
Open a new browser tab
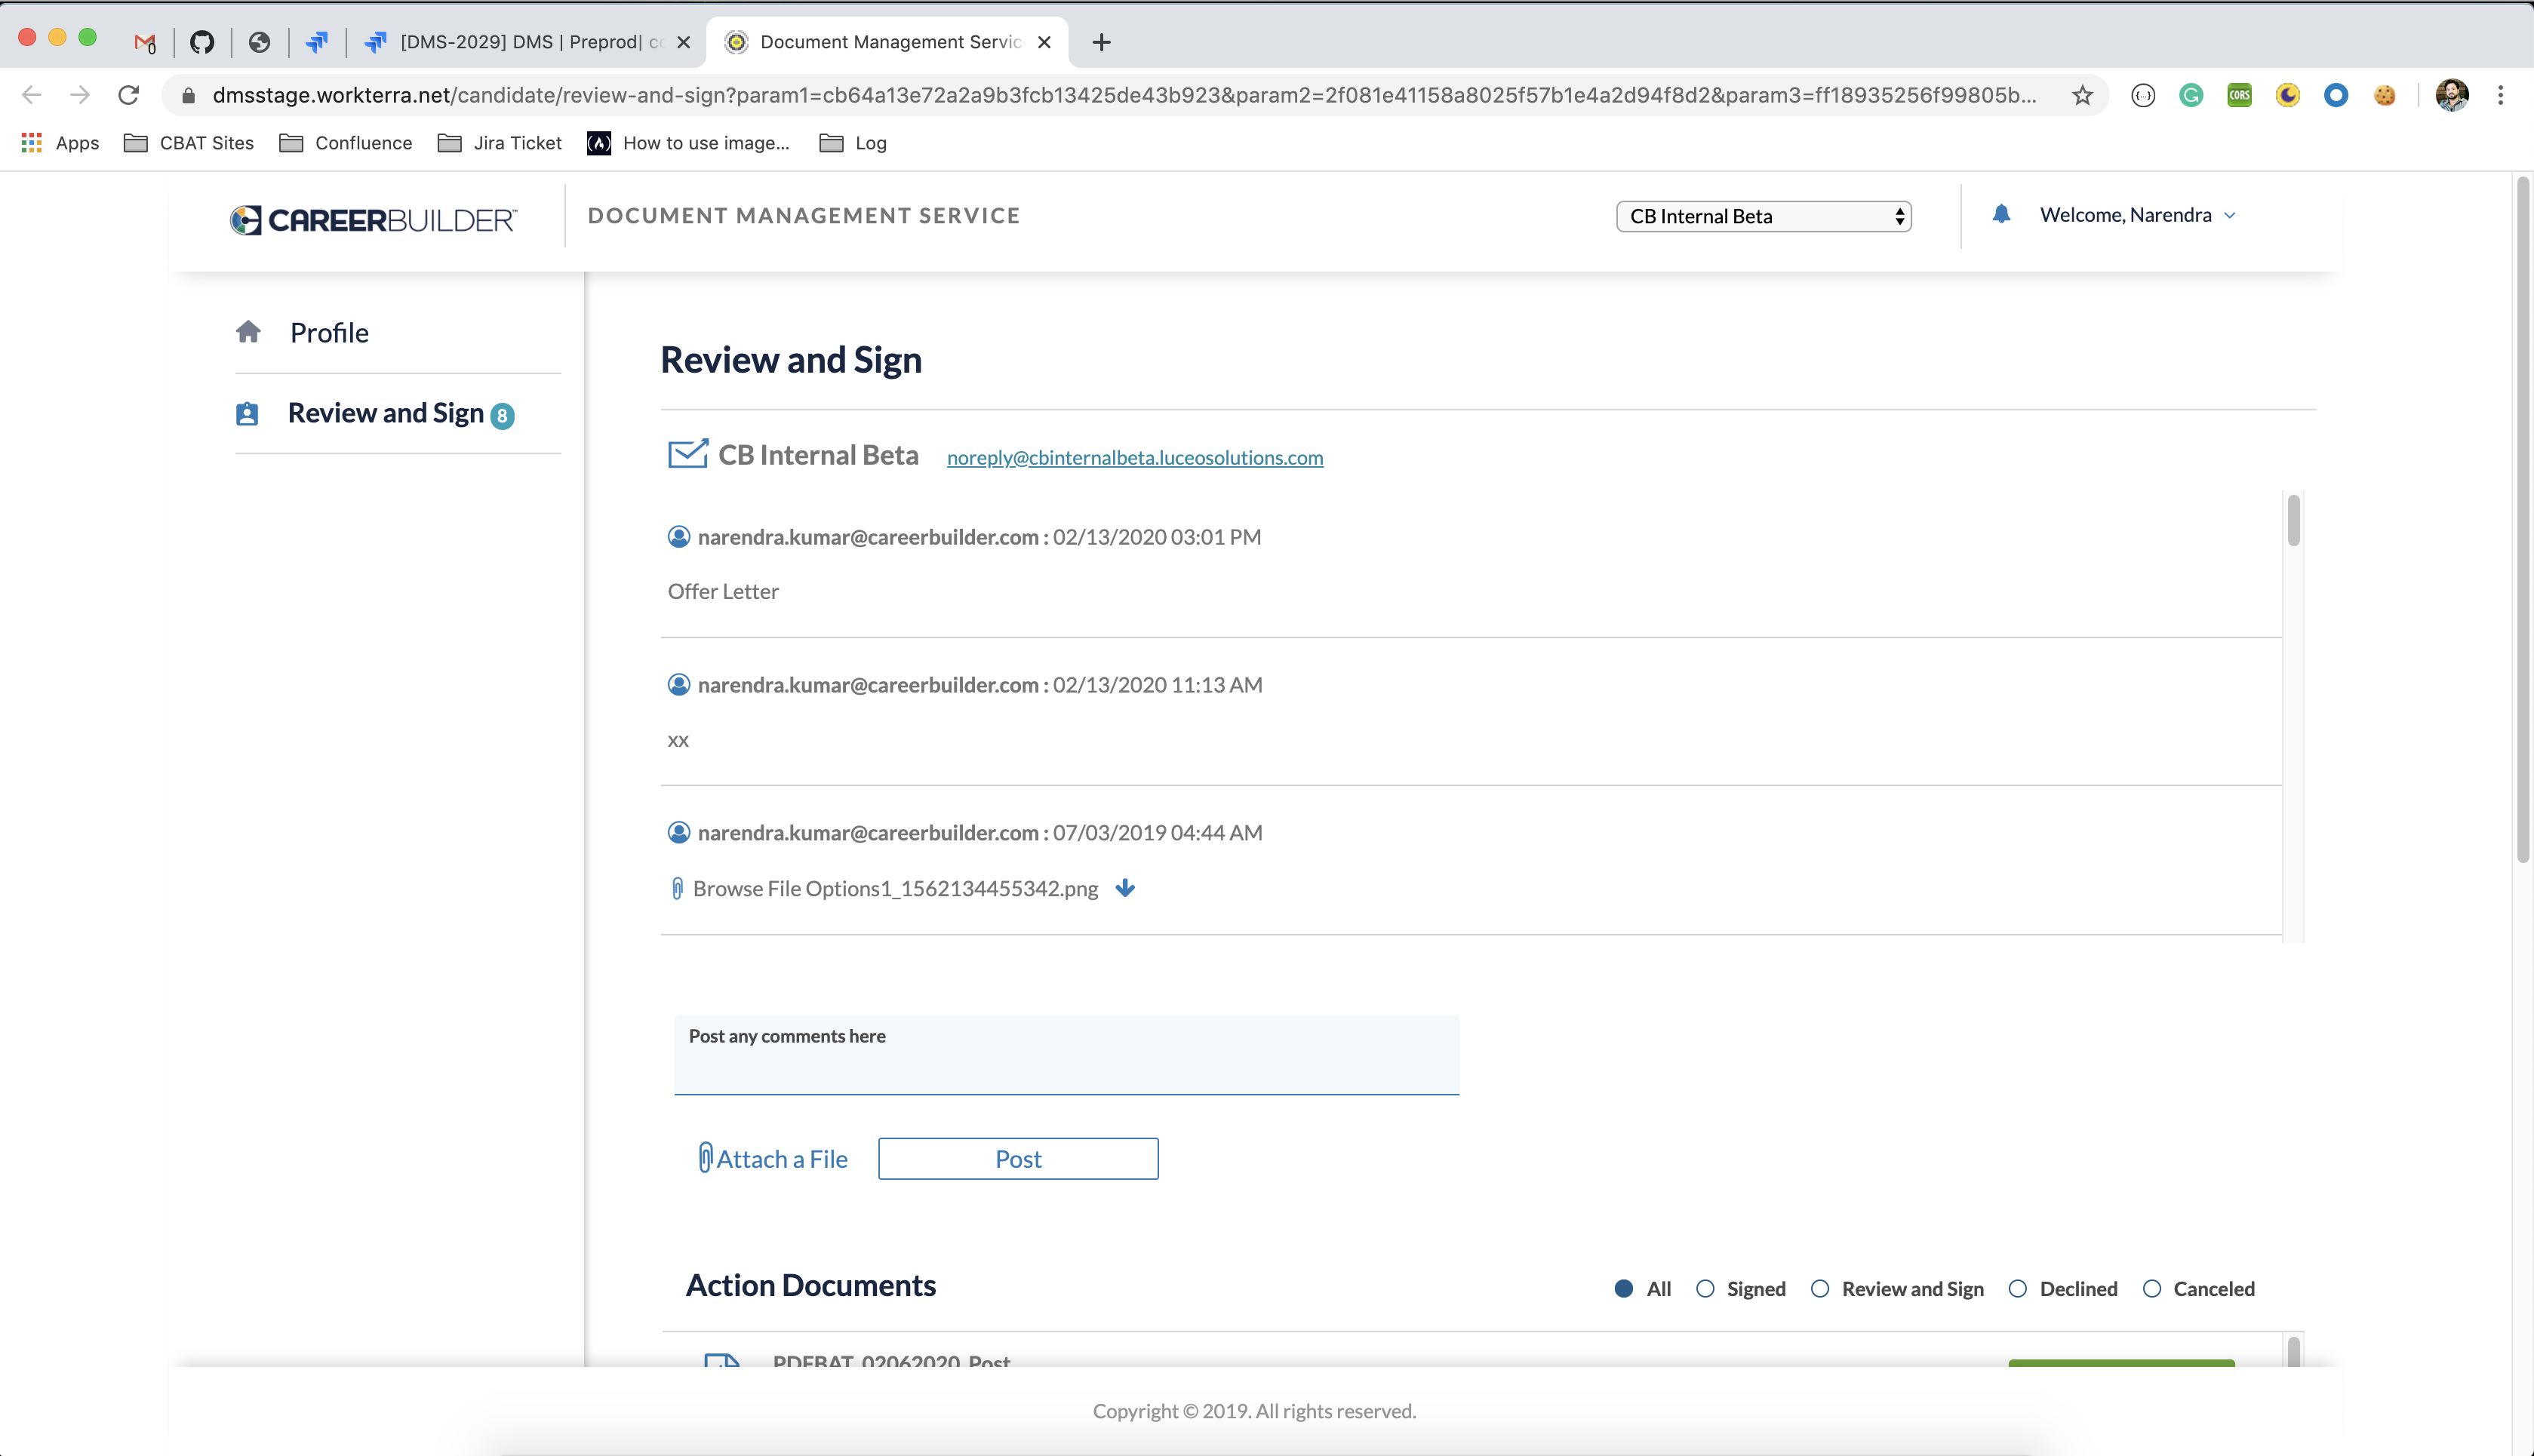click(x=1101, y=42)
